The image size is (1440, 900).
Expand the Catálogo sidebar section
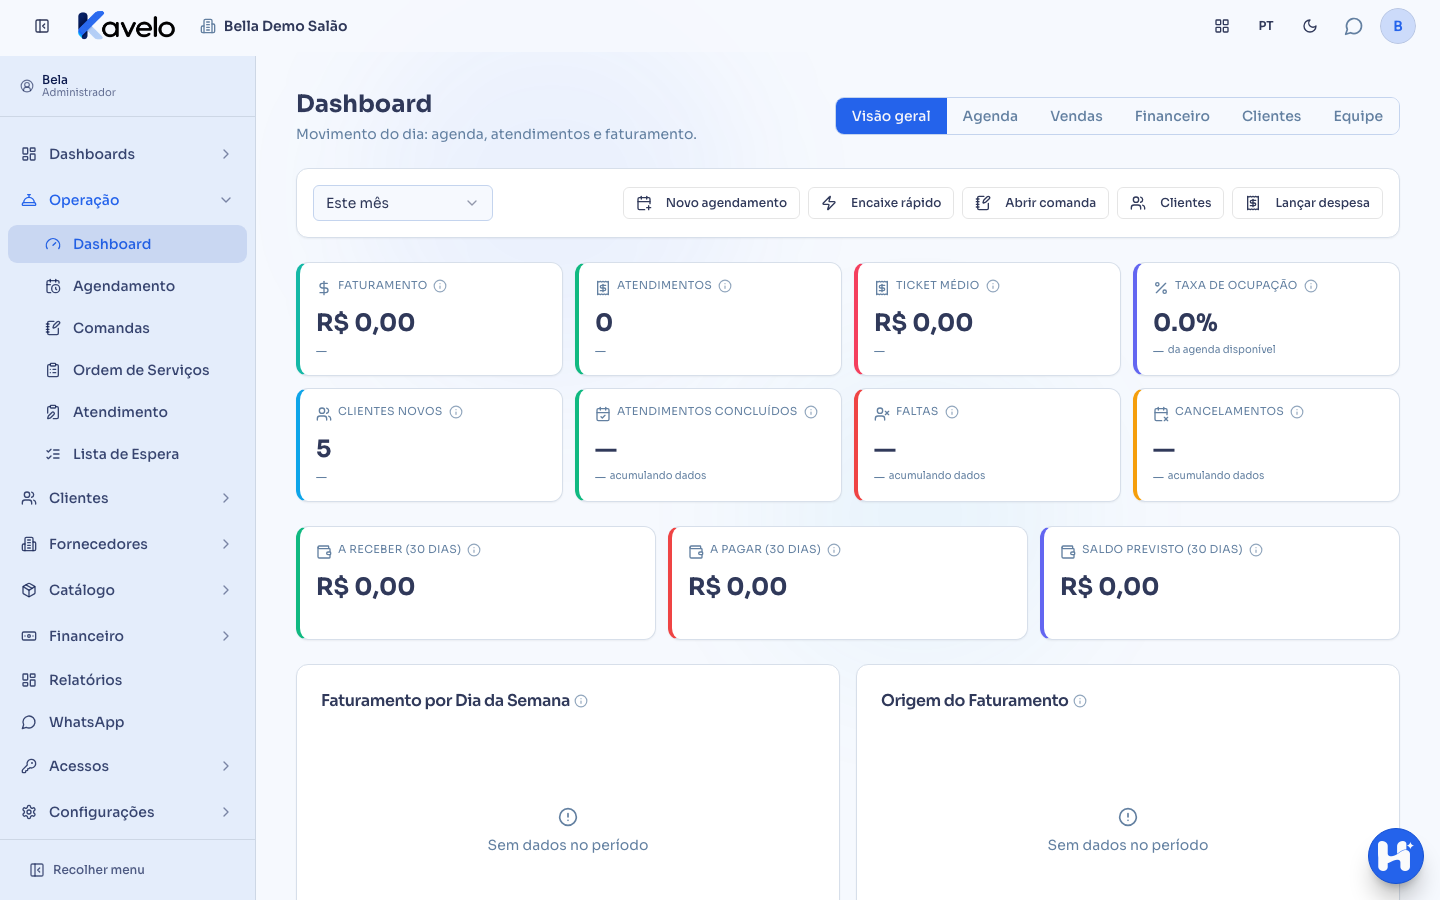click(x=127, y=590)
